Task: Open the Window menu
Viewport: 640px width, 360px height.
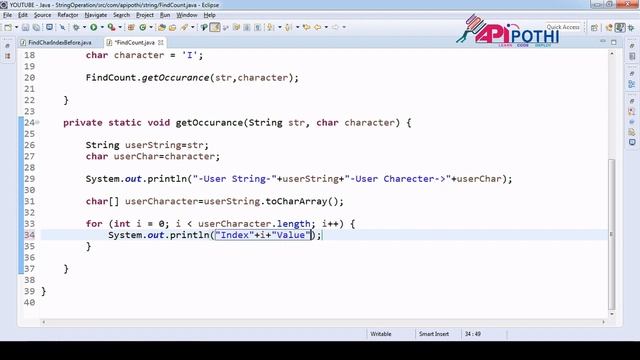Action: click(187, 15)
